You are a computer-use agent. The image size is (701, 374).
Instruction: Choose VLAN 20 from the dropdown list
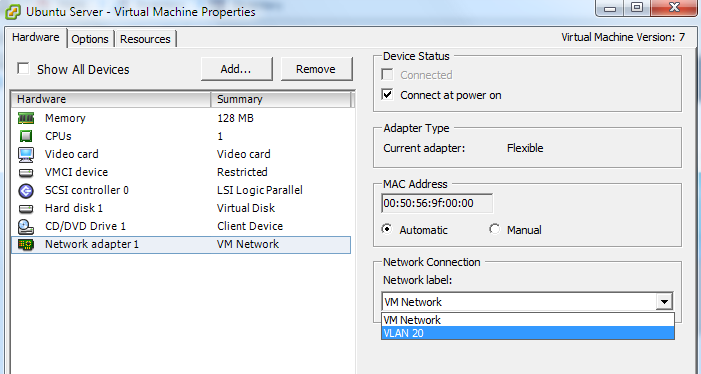click(528, 333)
